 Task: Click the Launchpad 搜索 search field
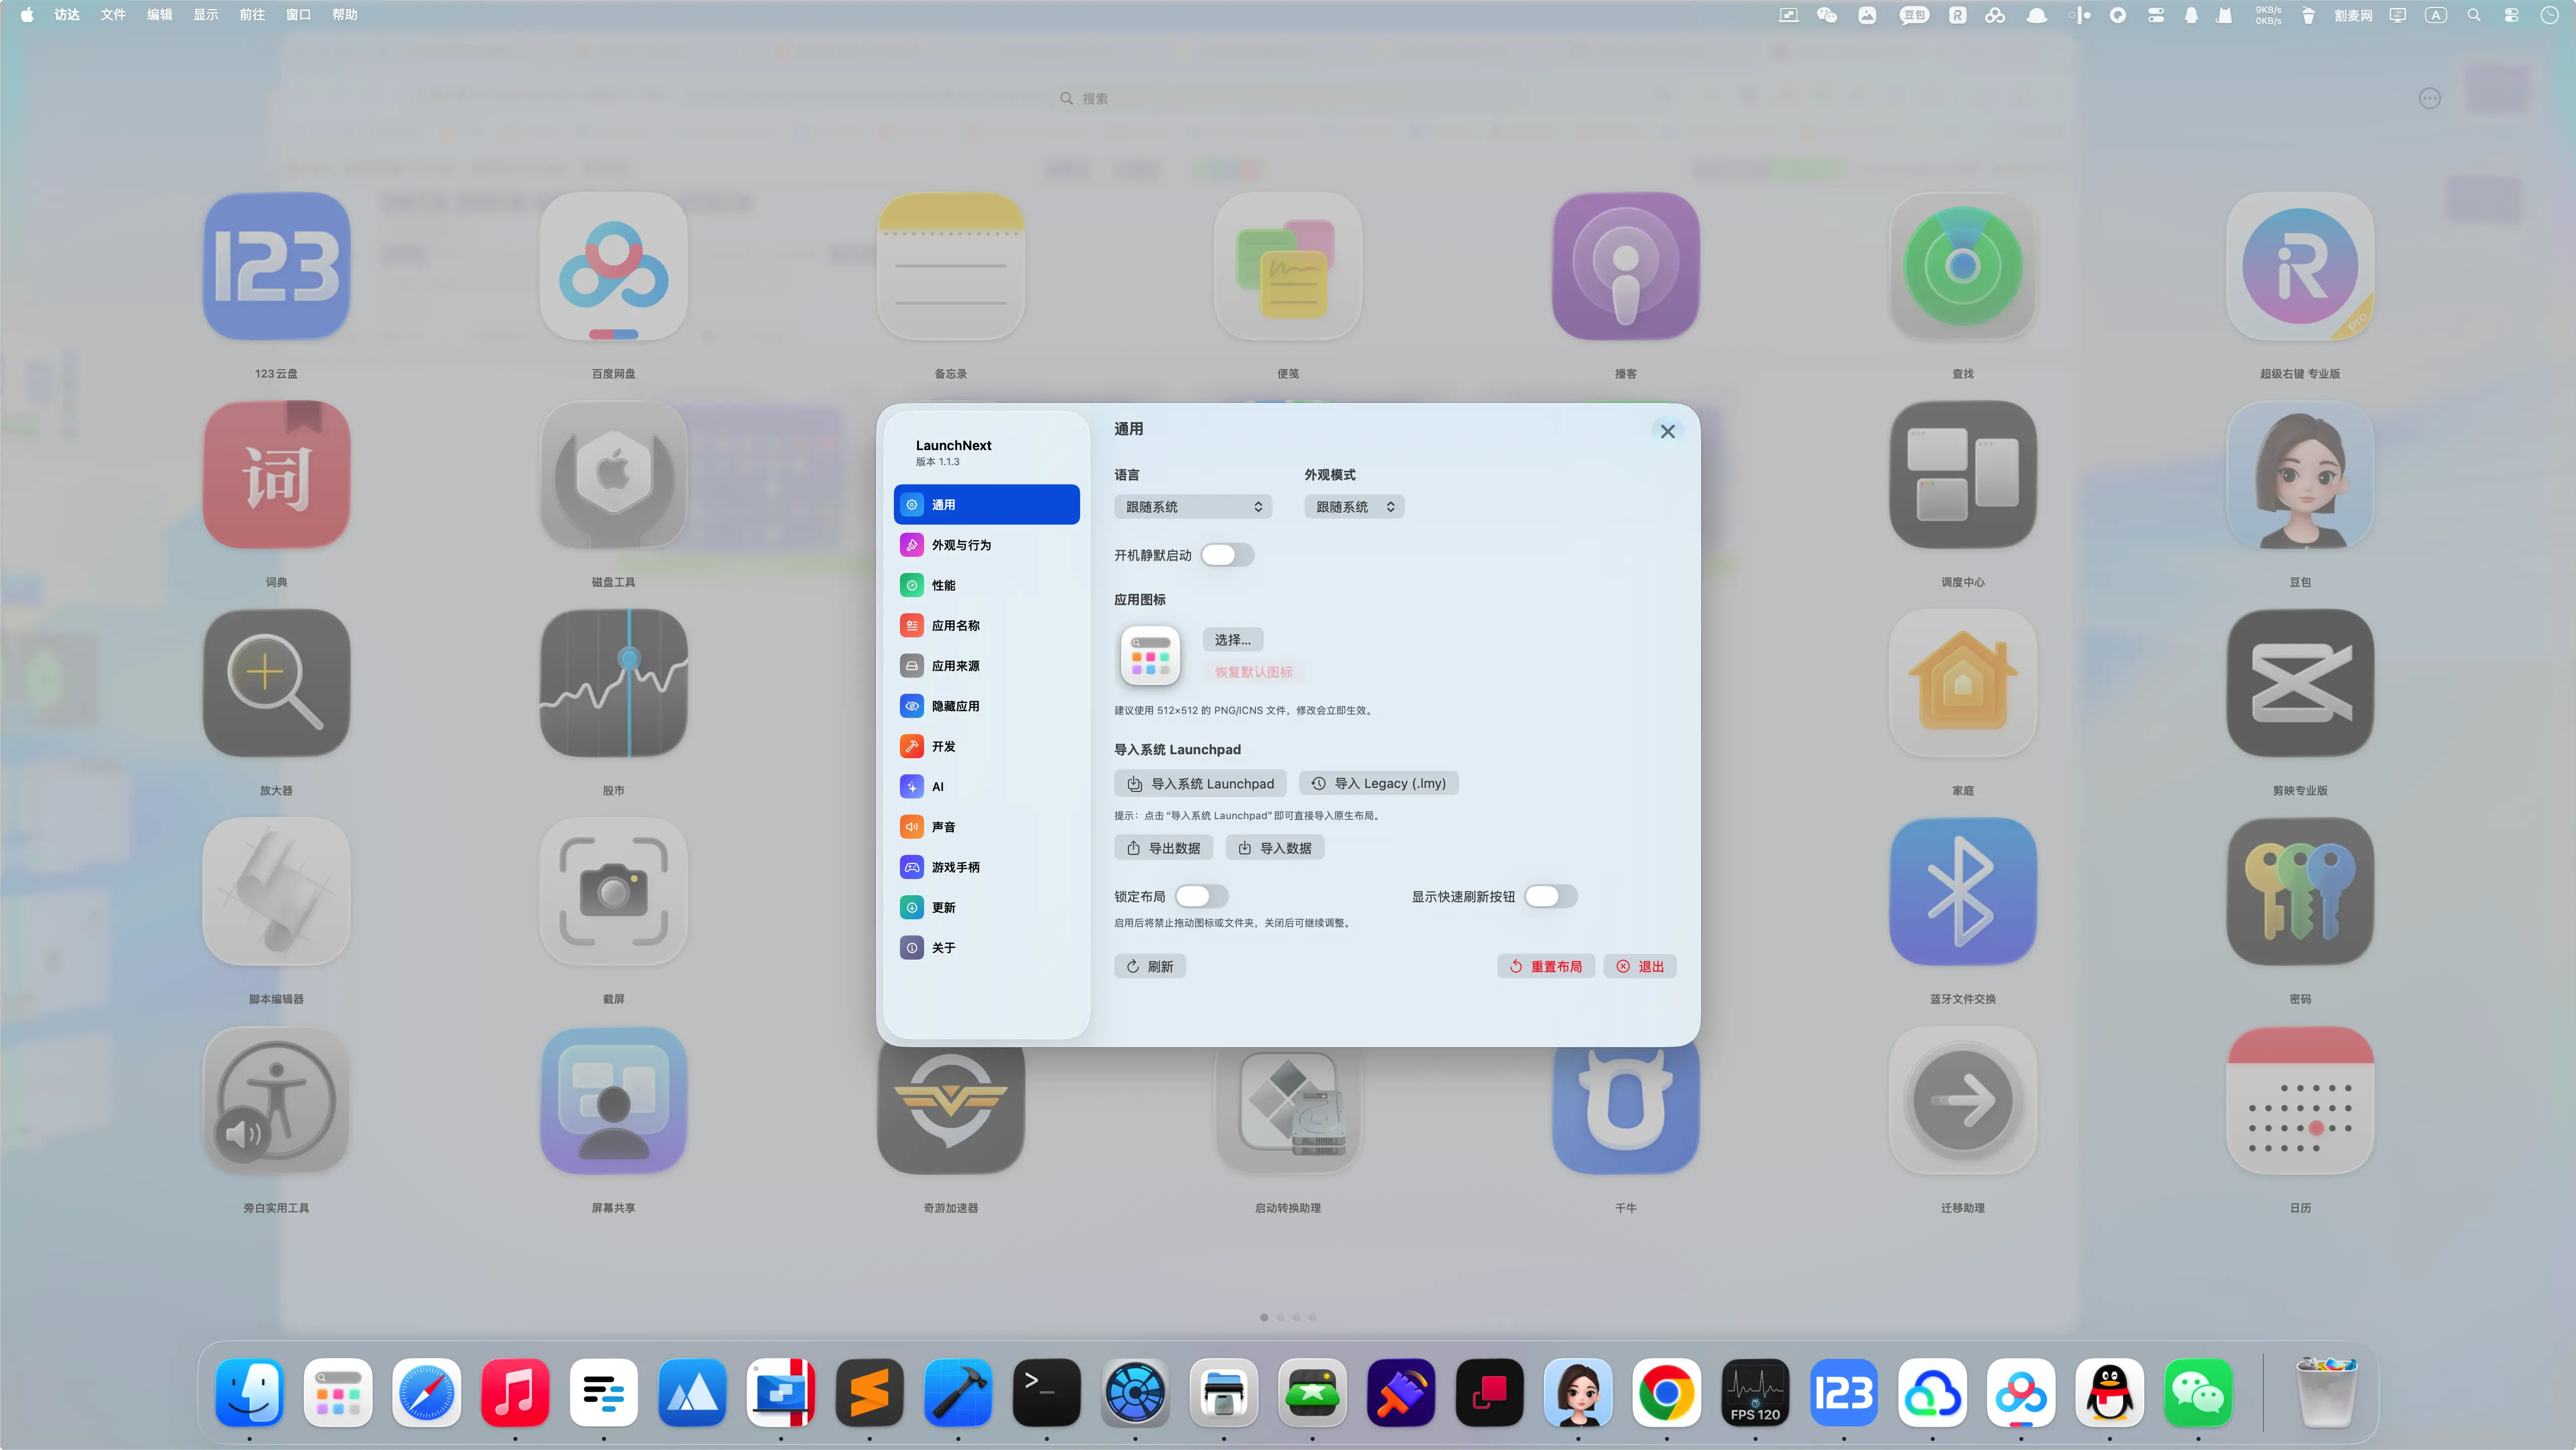(x=1094, y=98)
